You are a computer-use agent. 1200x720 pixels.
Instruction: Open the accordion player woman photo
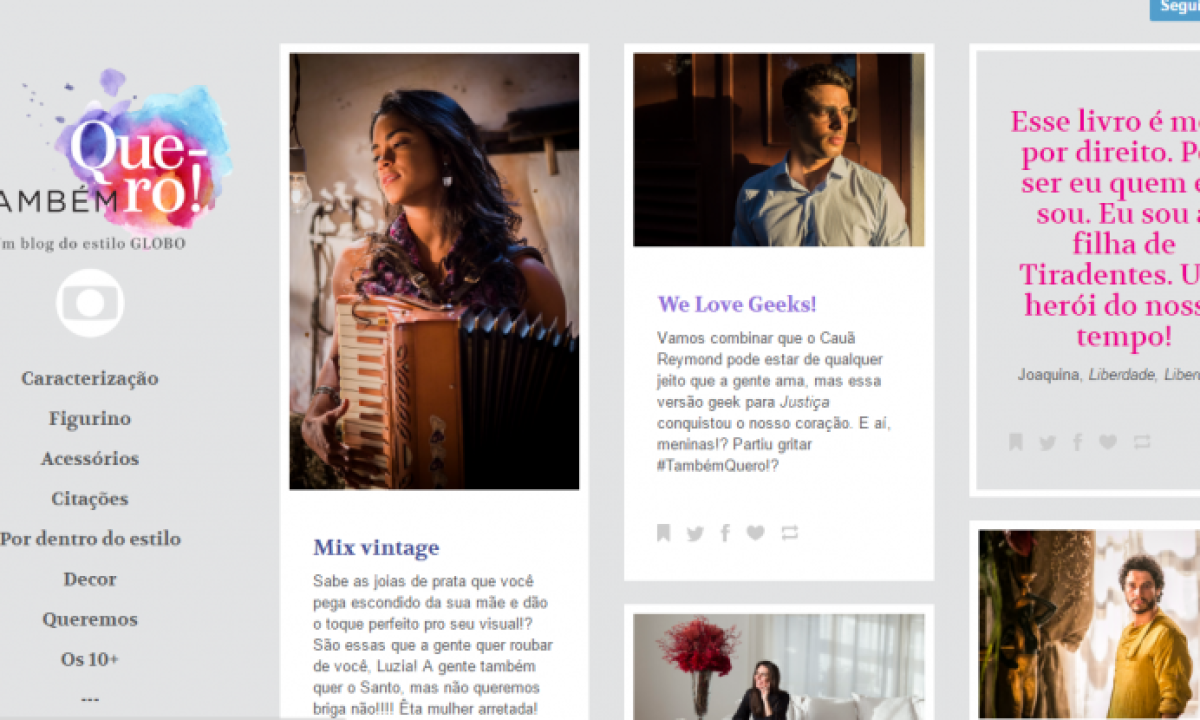coord(434,271)
